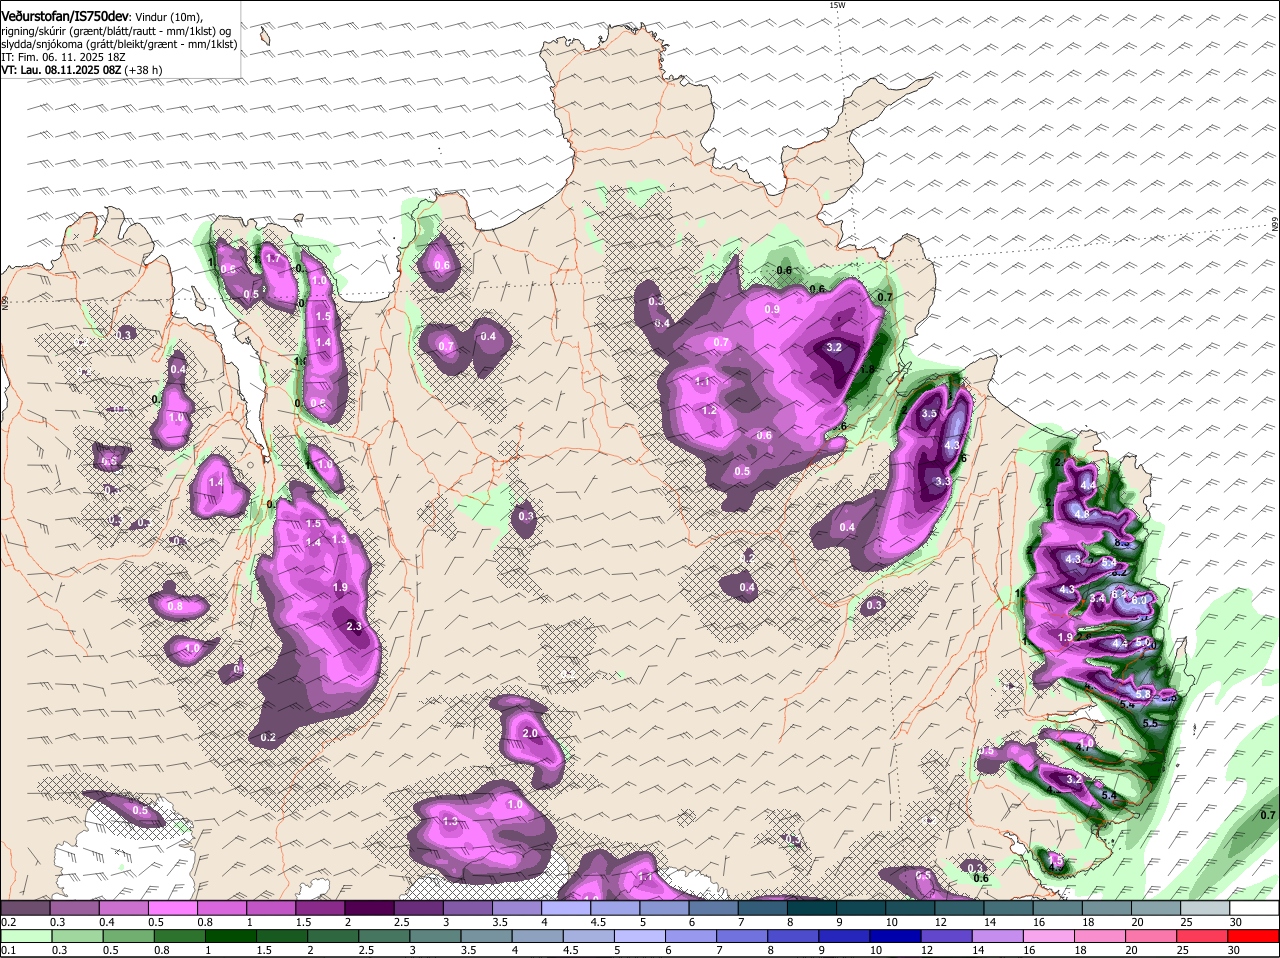Click the 'N99' label on left map edge
The height and width of the screenshot is (958, 1280).
coord(4,301)
